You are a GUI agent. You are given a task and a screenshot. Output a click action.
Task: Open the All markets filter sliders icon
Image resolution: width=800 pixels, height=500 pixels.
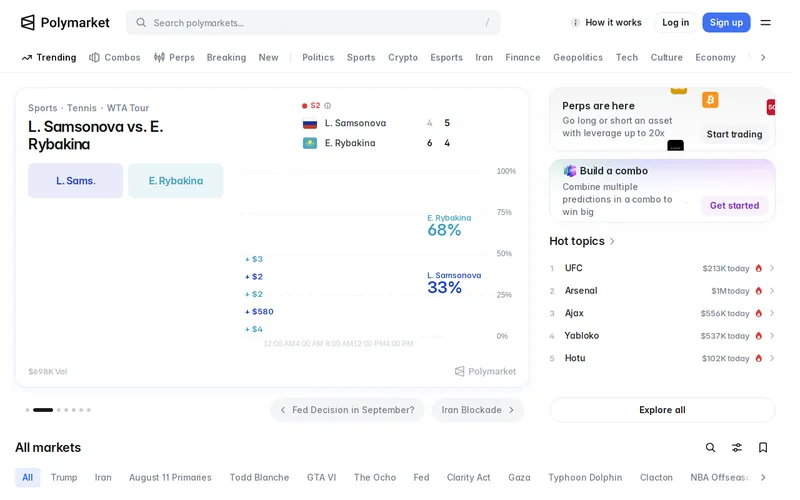(737, 447)
